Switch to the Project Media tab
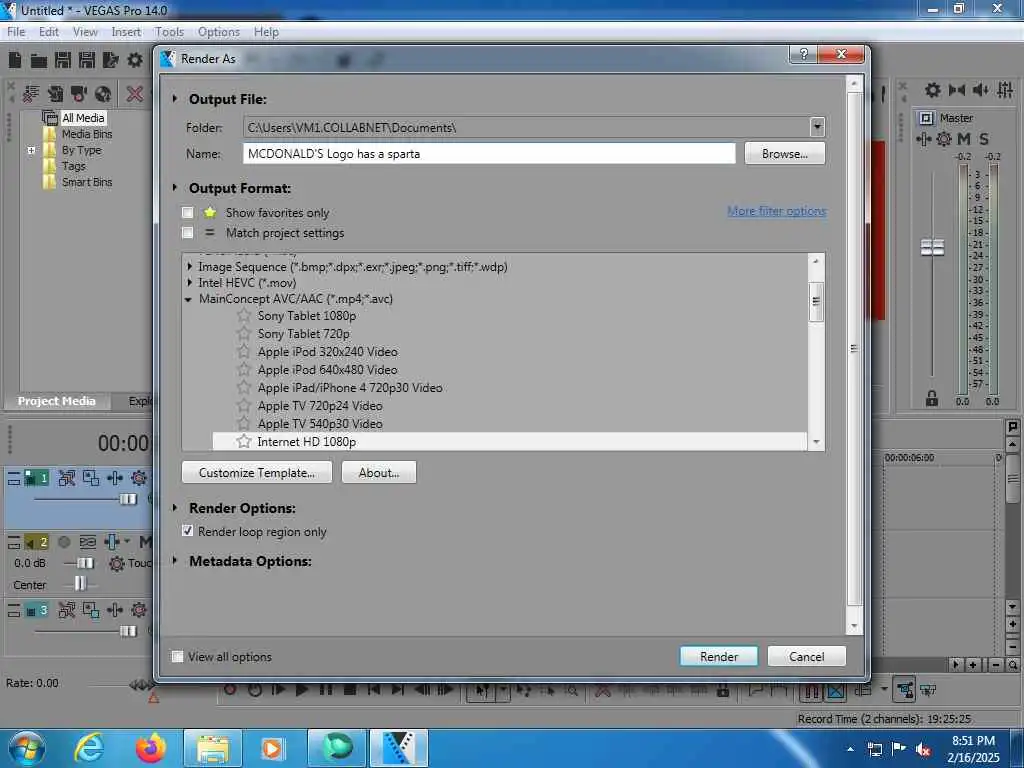1024x768 pixels. coord(56,401)
